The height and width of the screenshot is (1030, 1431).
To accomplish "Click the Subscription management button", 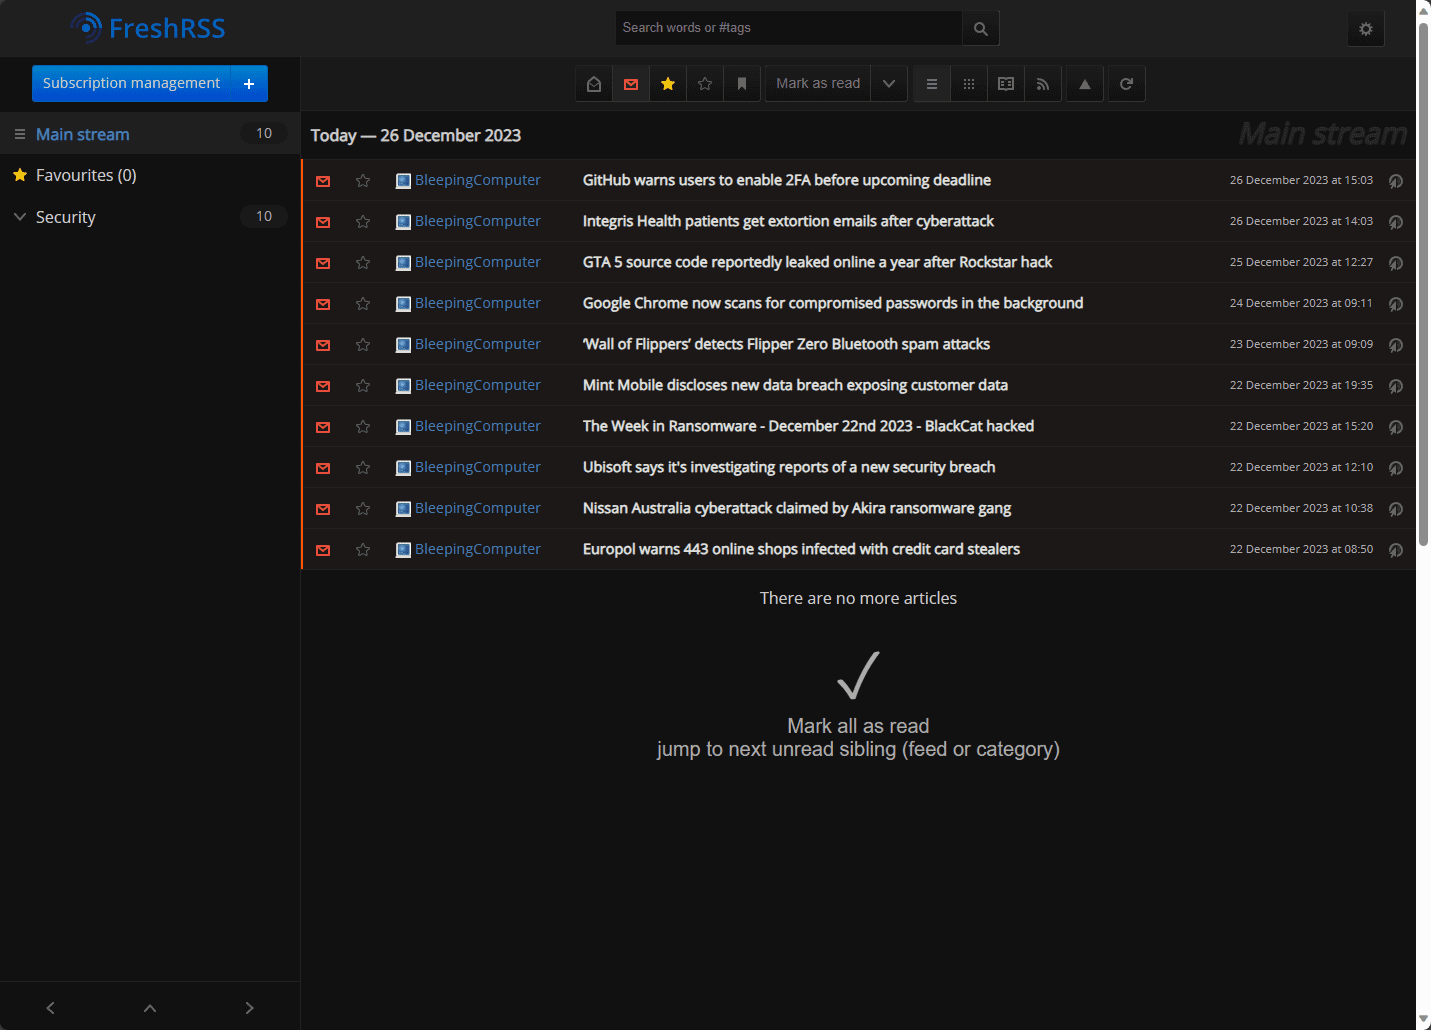I will tap(131, 84).
